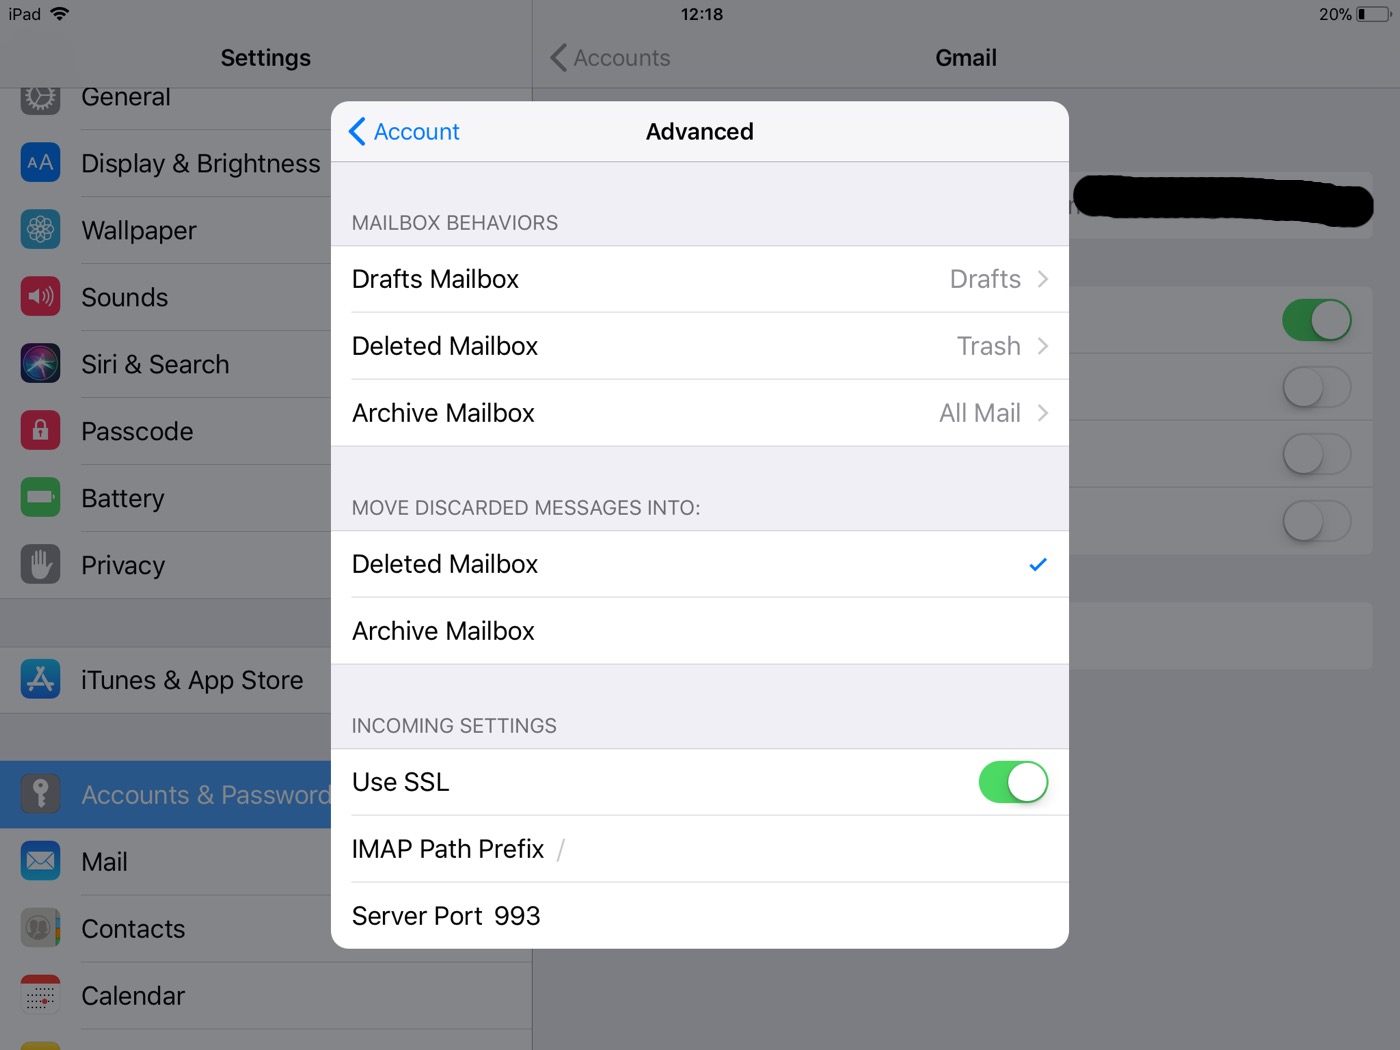
Task: Edit the Server Port 993 field
Action: coord(700,916)
